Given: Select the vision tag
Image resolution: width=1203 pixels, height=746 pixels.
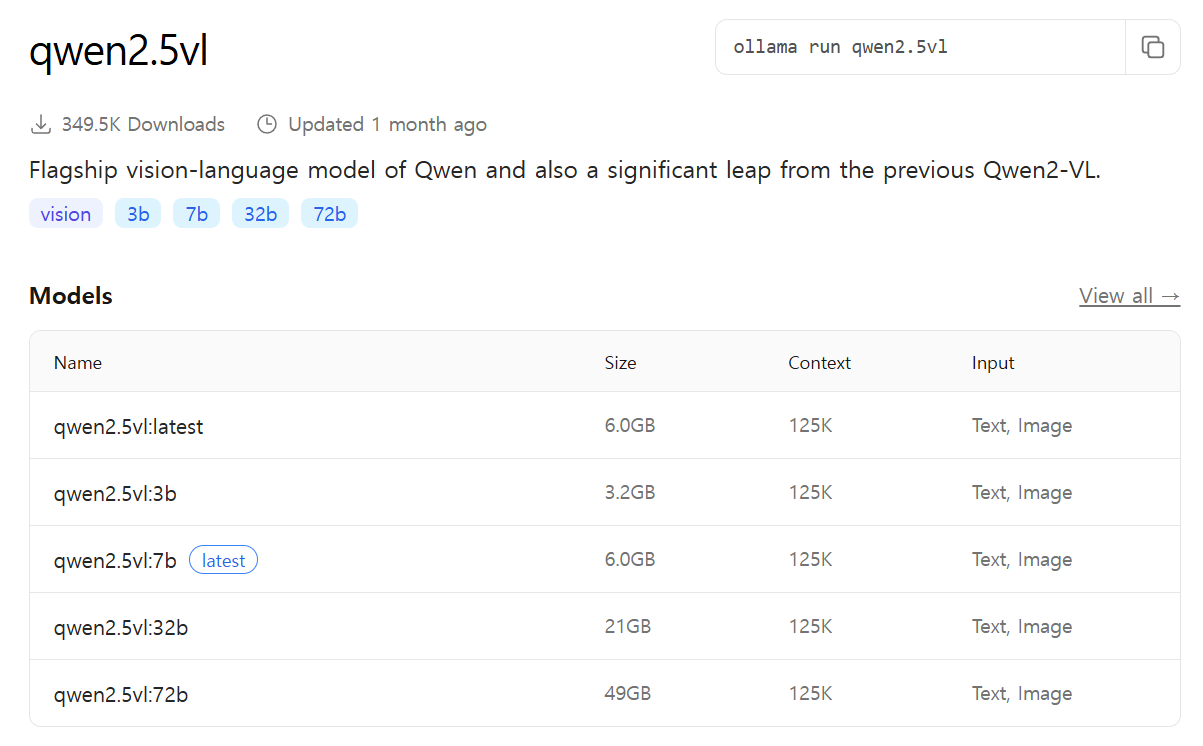Looking at the screenshot, I should click(x=66, y=214).
